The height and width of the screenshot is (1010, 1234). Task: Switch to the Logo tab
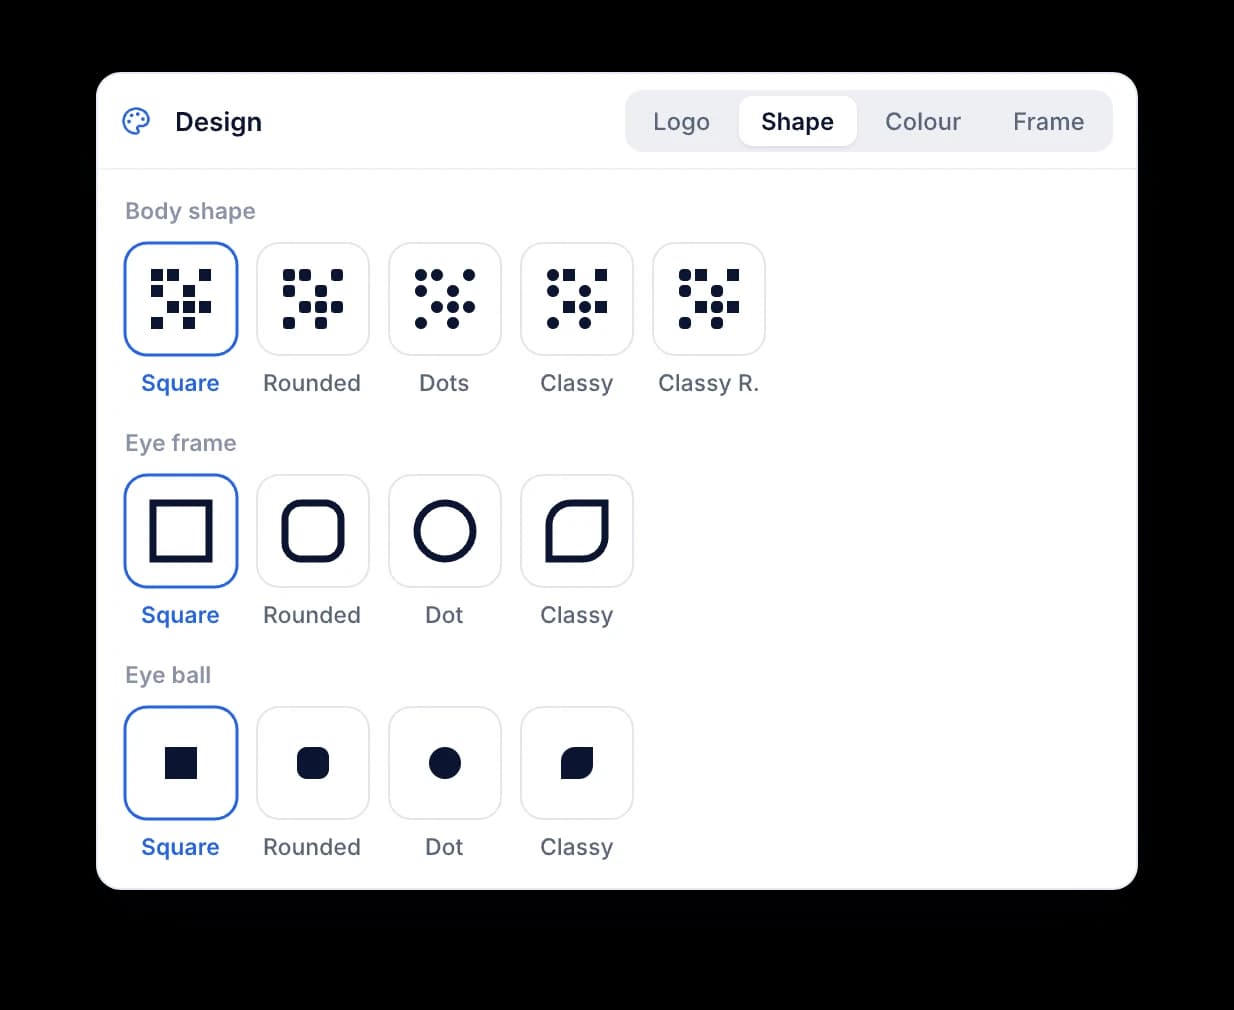point(681,121)
